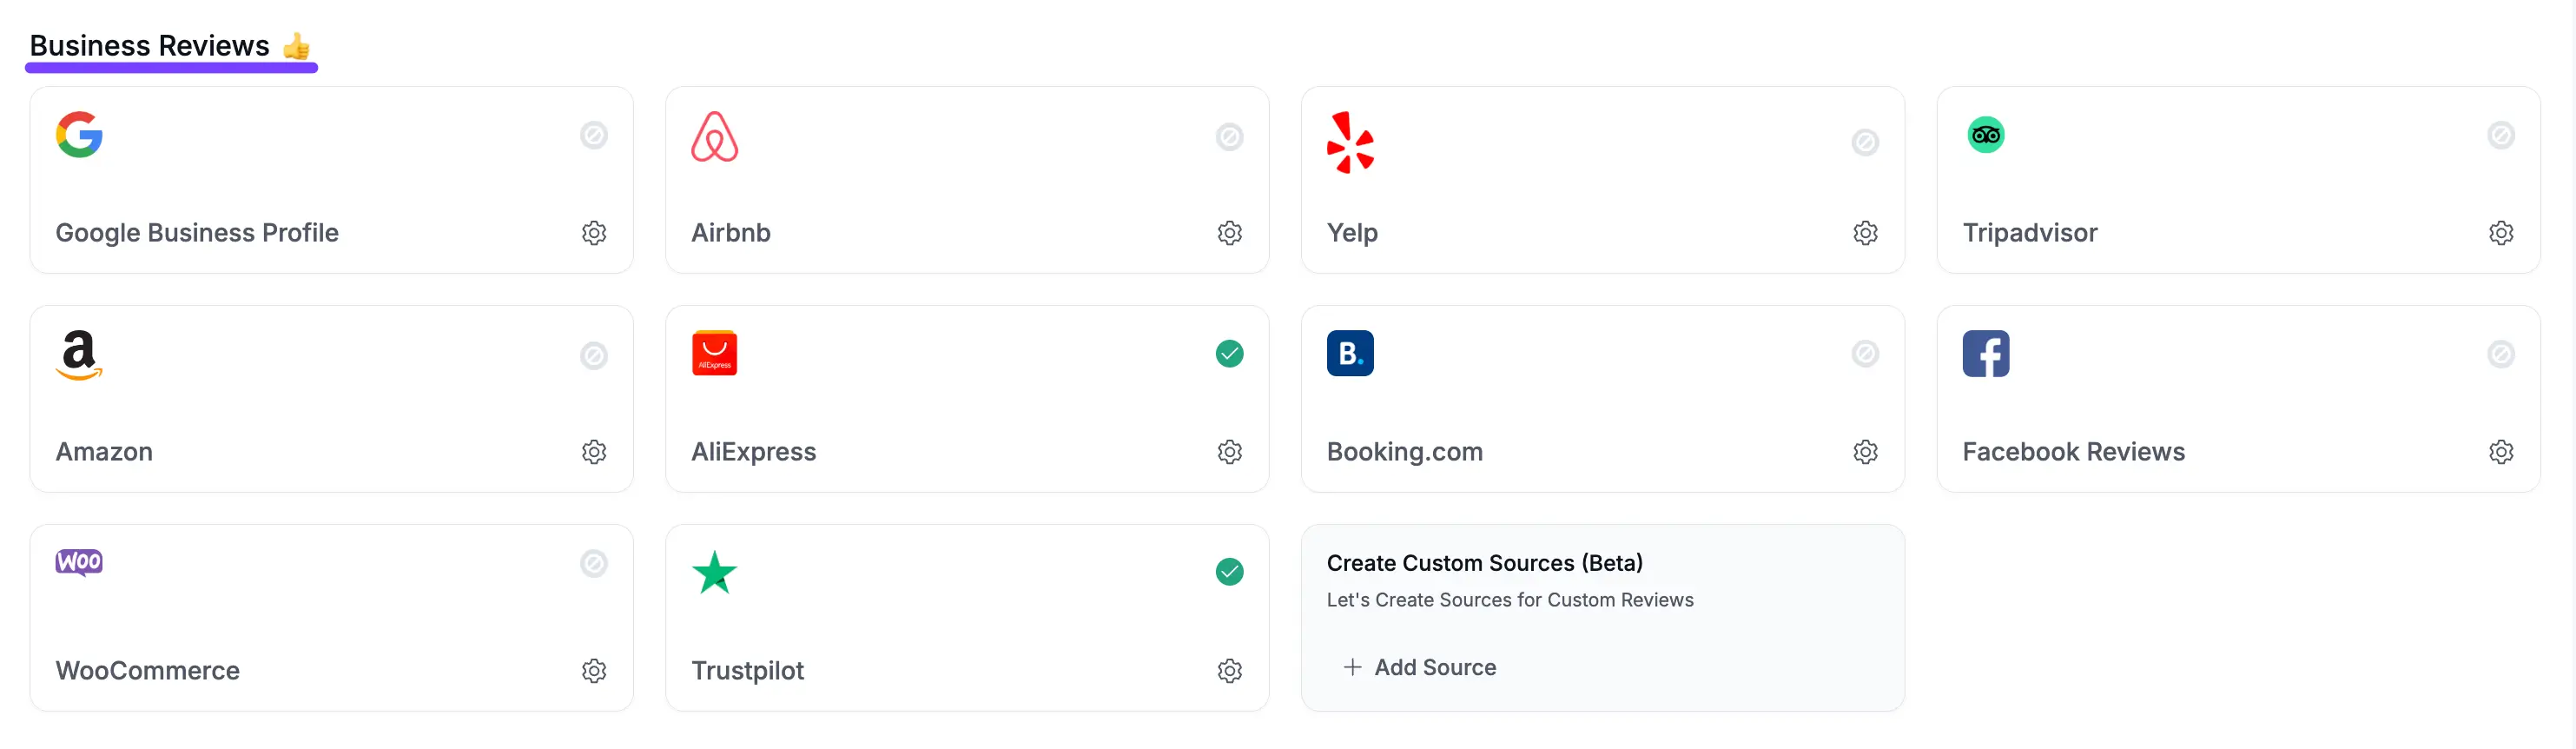The width and height of the screenshot is (2576, 749).
Task: Click the WooCommerce logo icon
Action: tap(79, 562)
